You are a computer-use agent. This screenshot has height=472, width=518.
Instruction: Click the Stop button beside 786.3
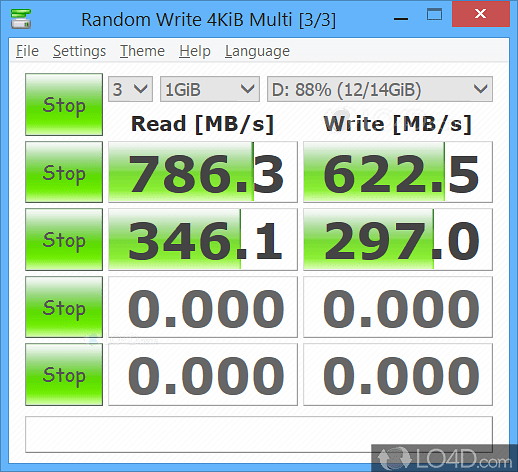tap(64, 172)
